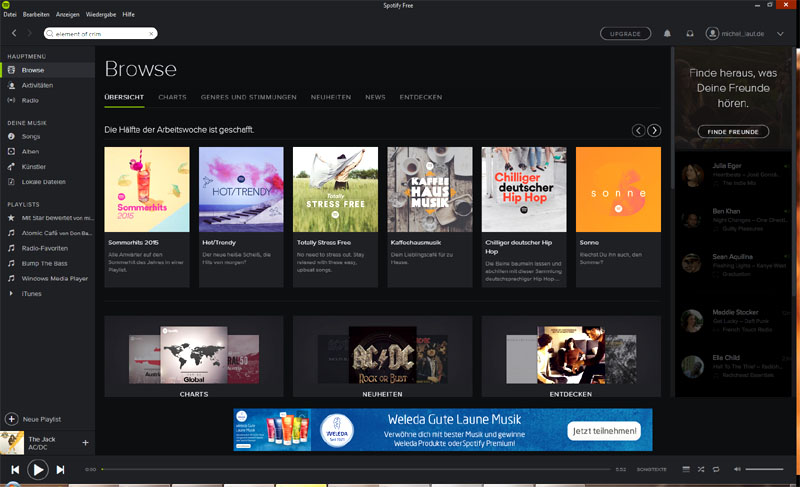
Task: Expand the iTunes playlist folder
Action: [11, 294]
